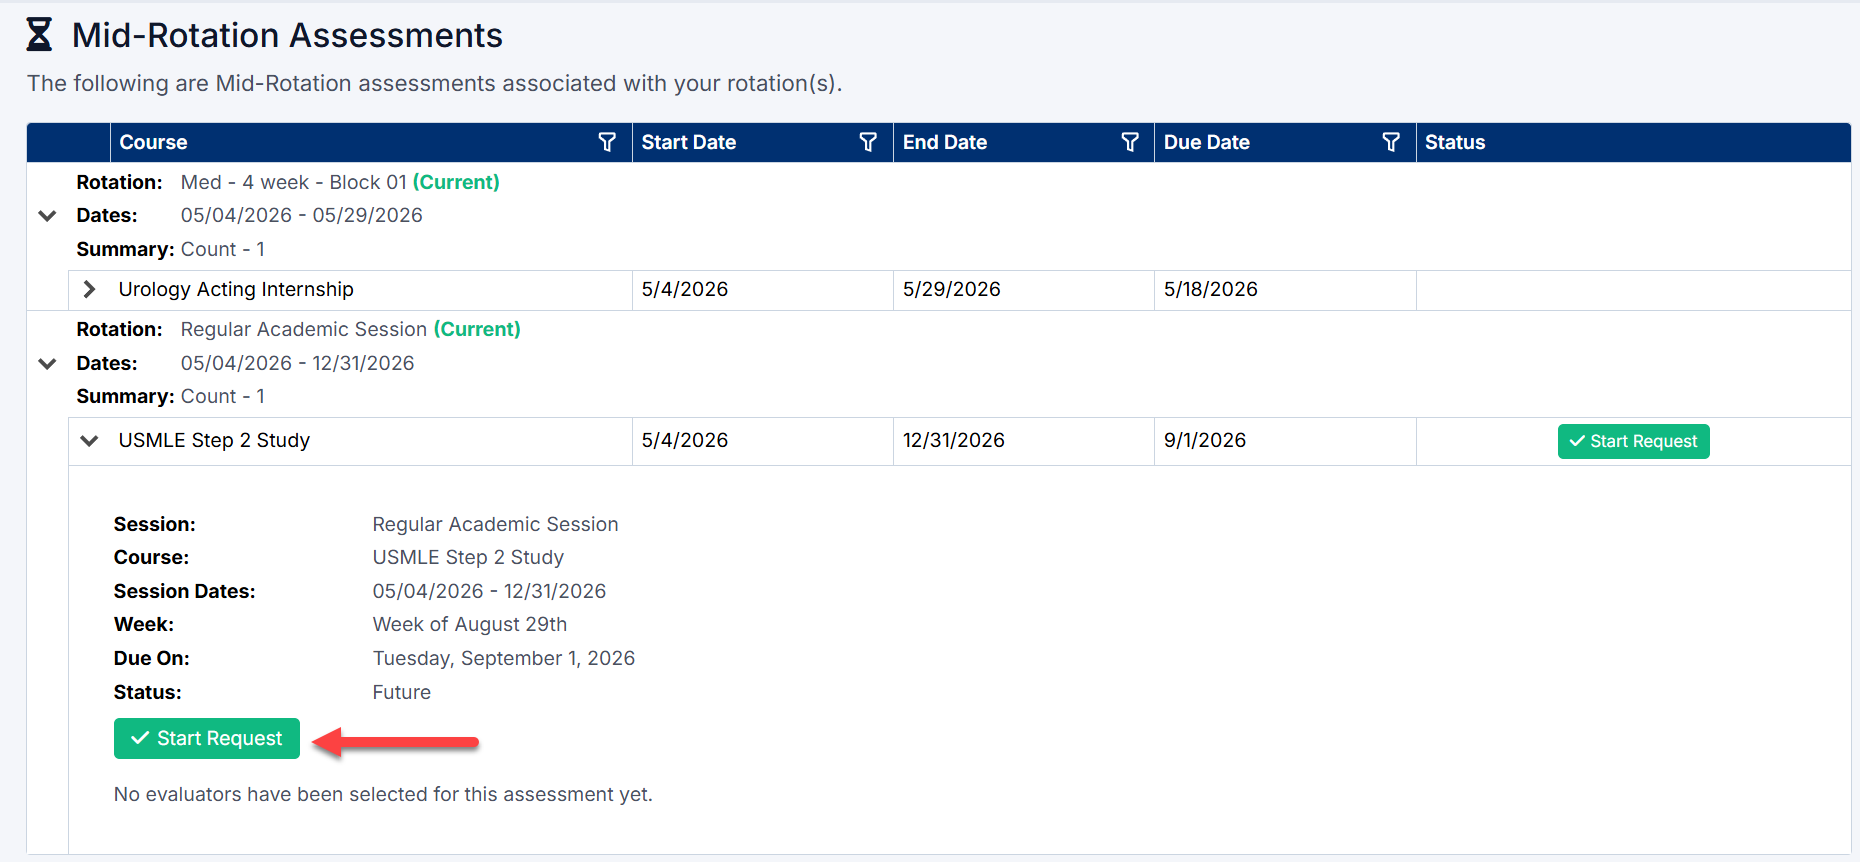Collapse the USMLE Step 2 Study row

(x=90, y=440)
